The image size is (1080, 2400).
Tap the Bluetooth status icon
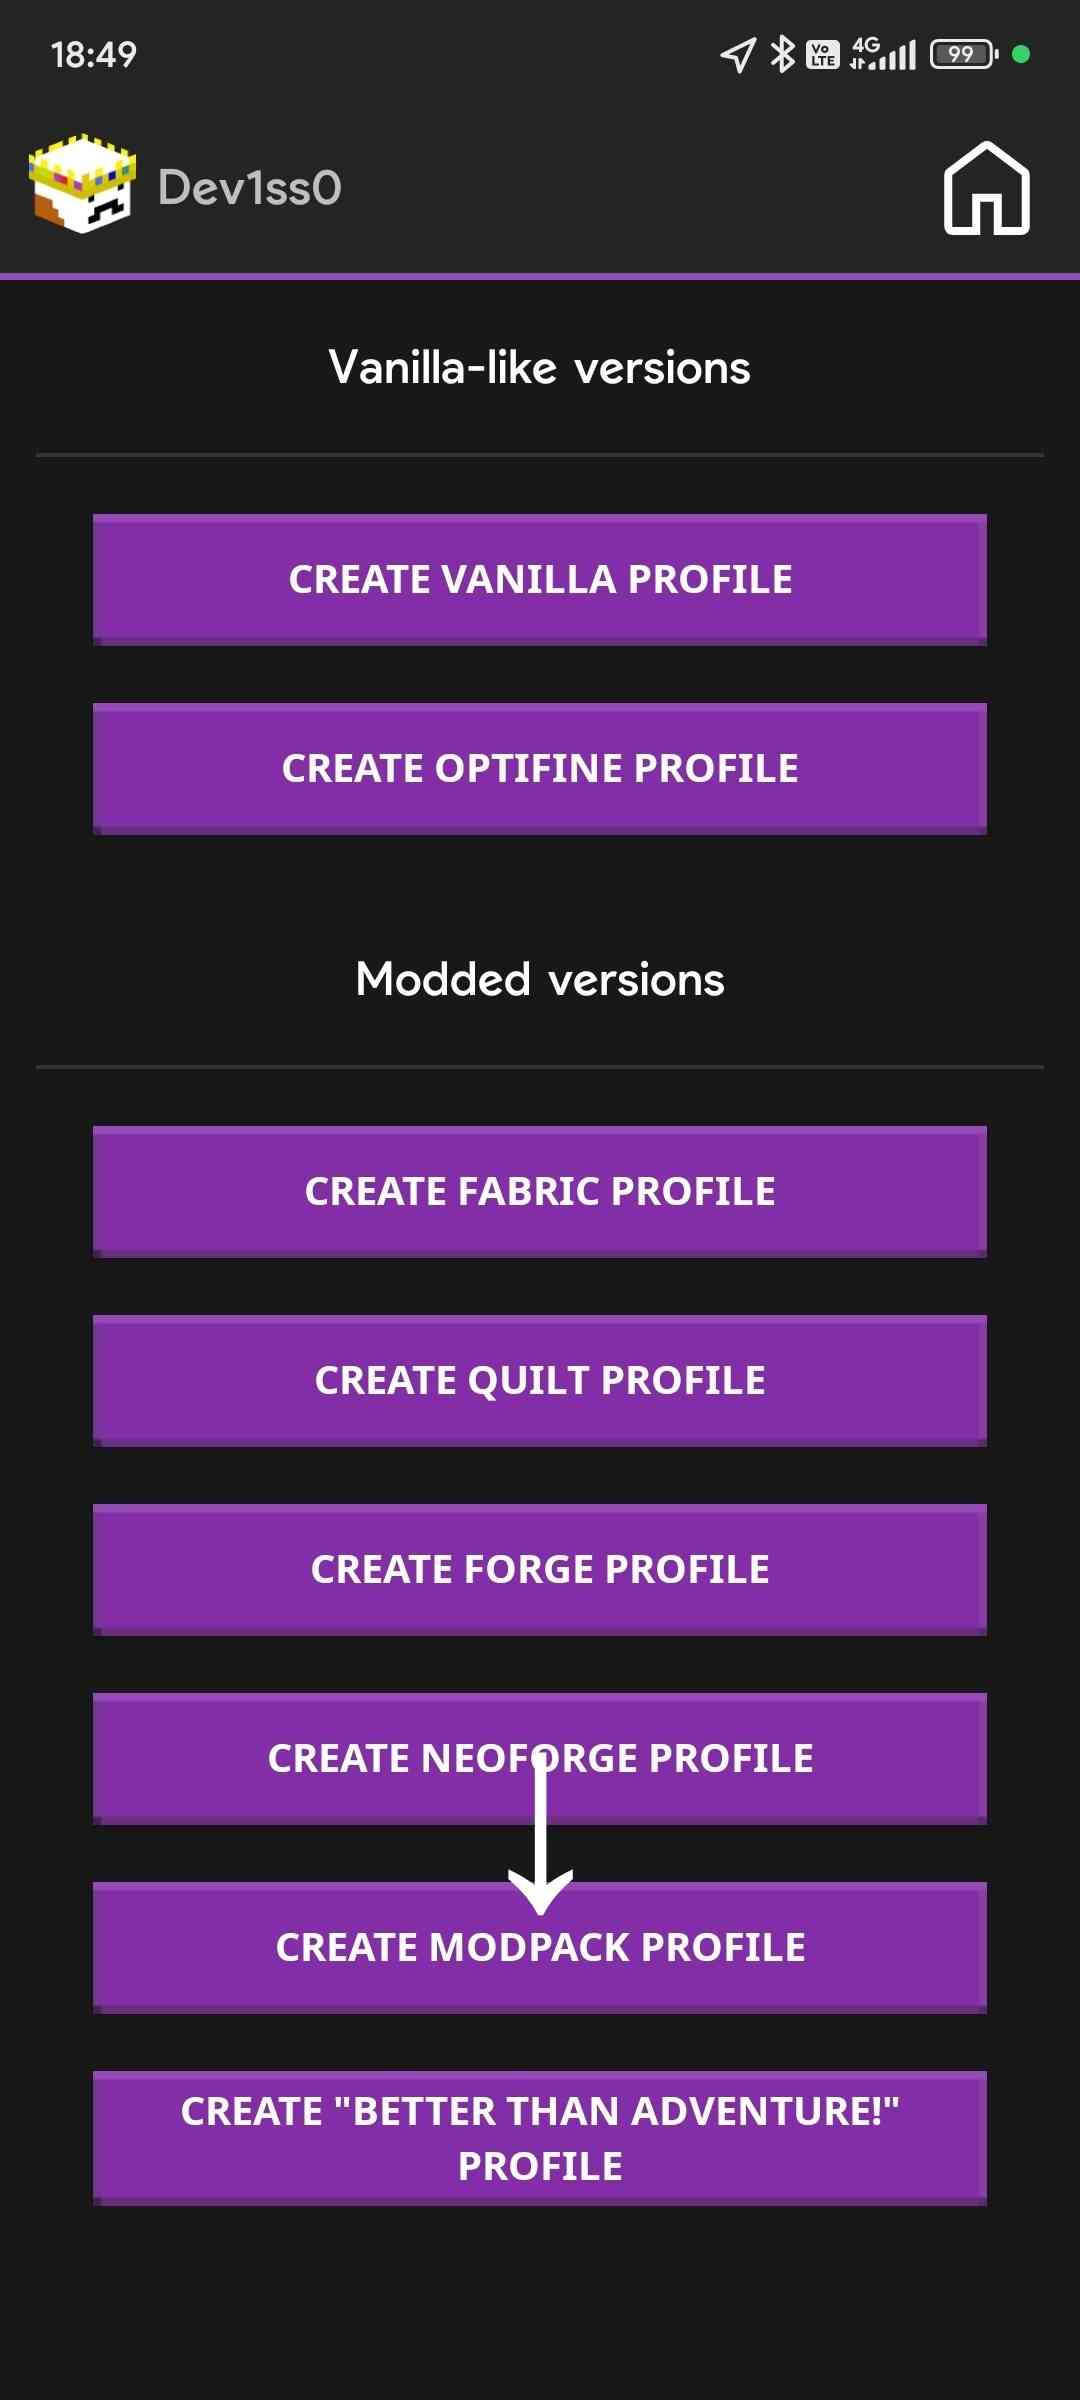pos(782,54)
